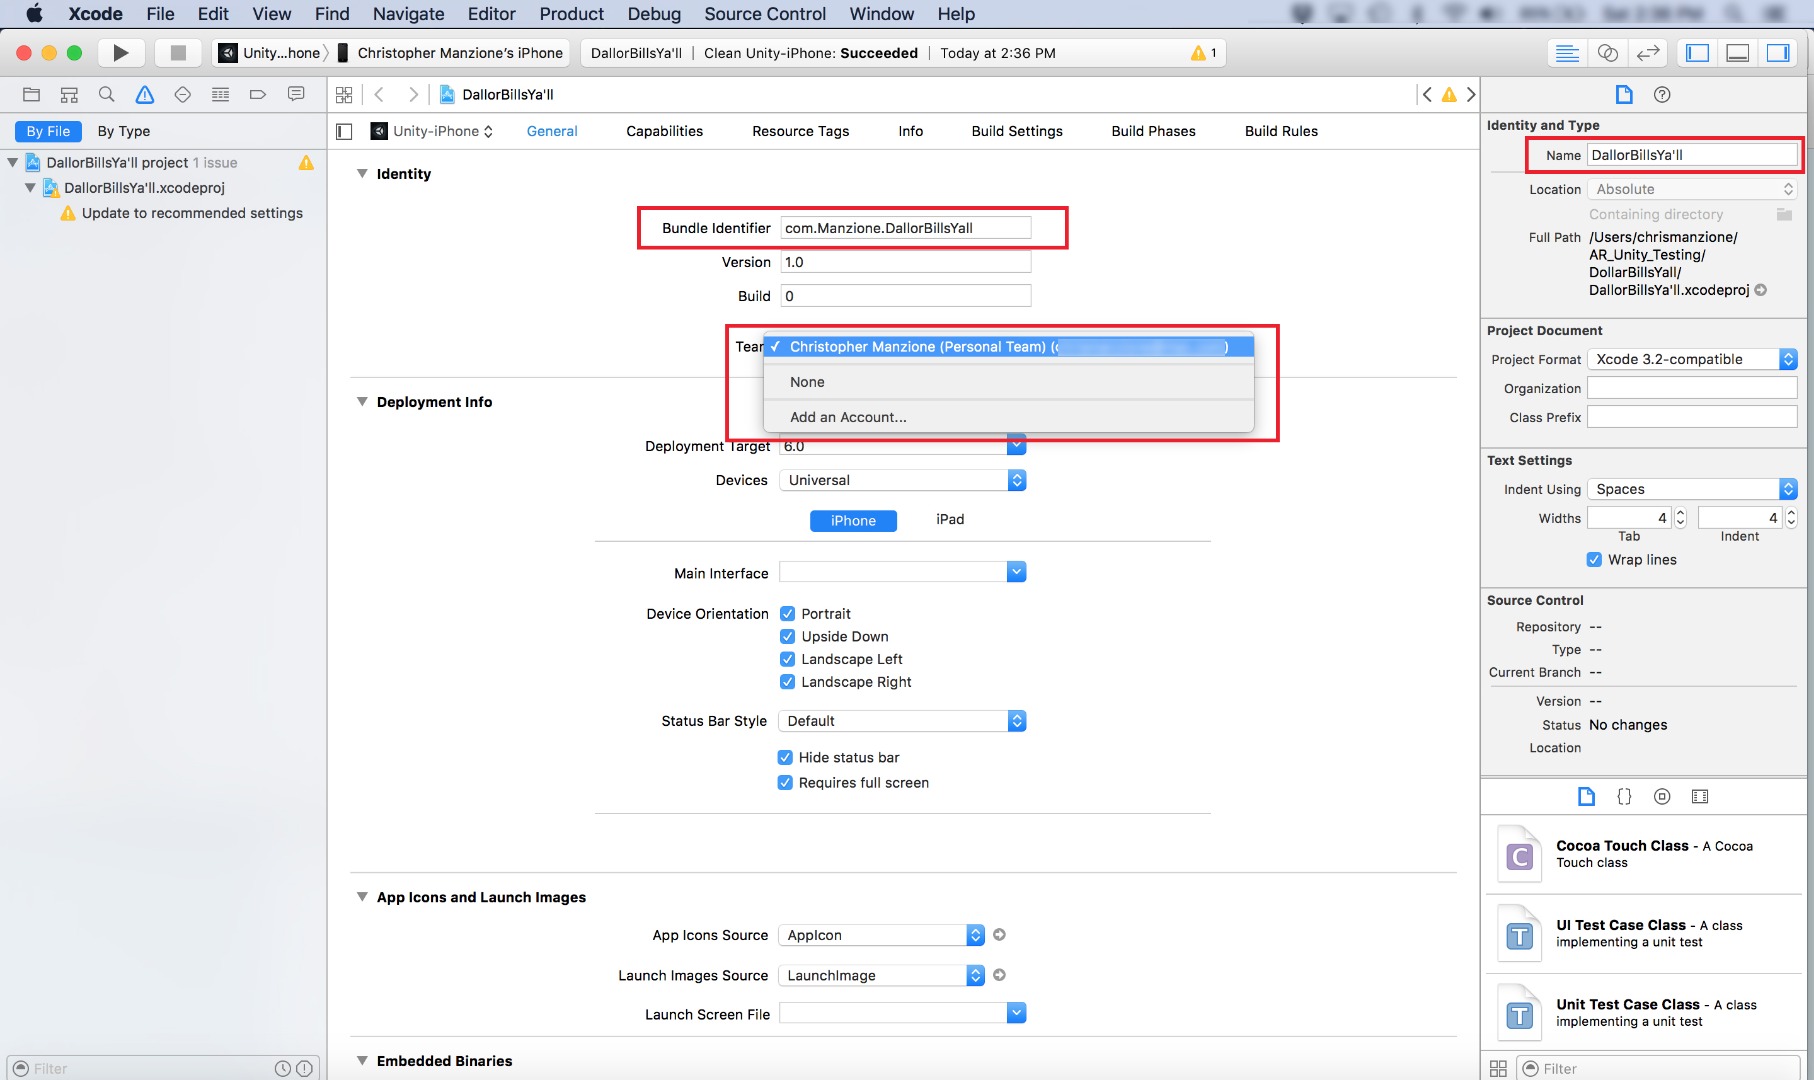Click the toolbar warning count indicator
The height and width of the screenshot is (1080, 1814).
1203,53
